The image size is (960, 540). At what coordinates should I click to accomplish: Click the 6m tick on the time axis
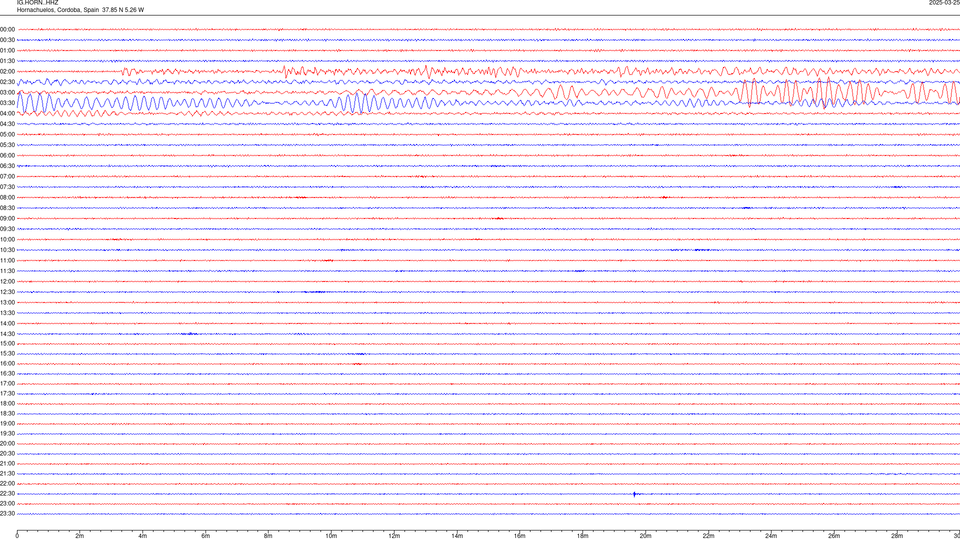click(205, 536)
